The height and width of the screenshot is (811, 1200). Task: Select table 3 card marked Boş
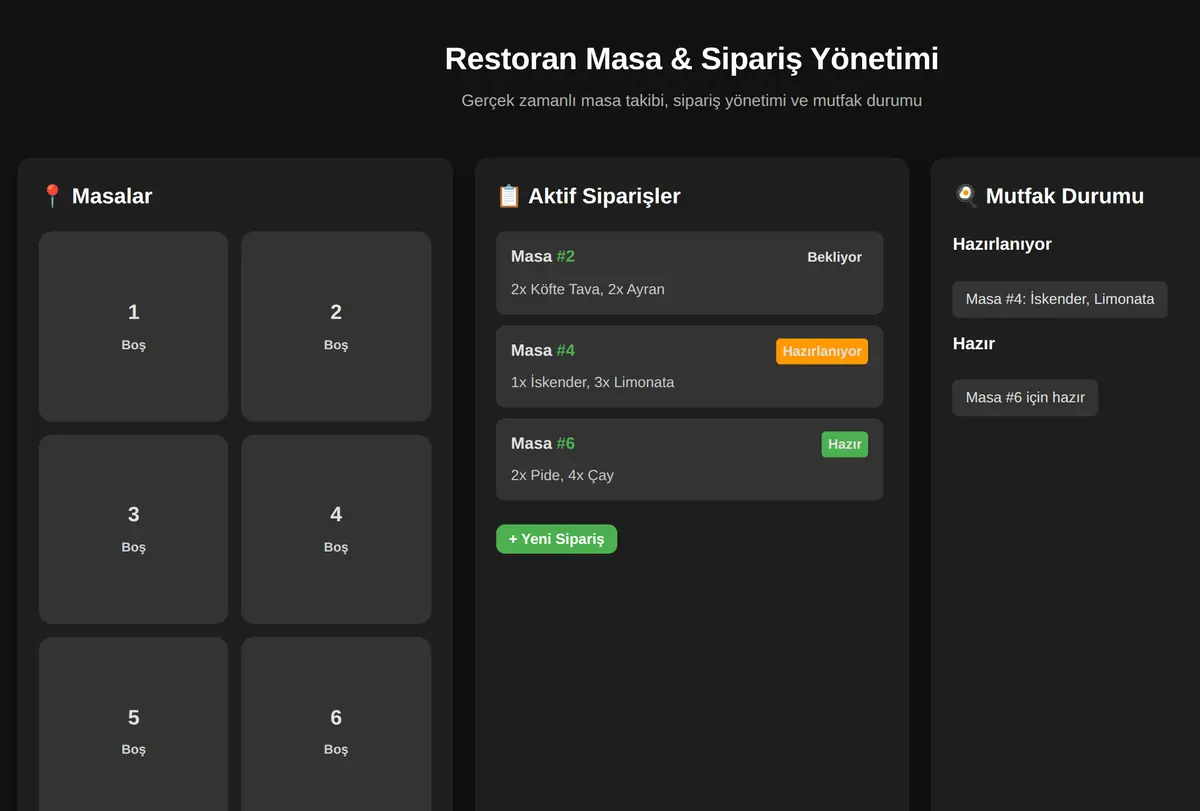pyautogui.click(x=133, y=529)
